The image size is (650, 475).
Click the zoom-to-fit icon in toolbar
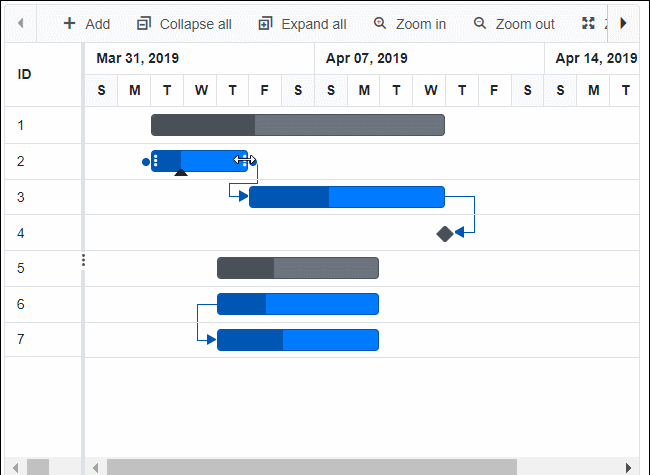[588, 23]
